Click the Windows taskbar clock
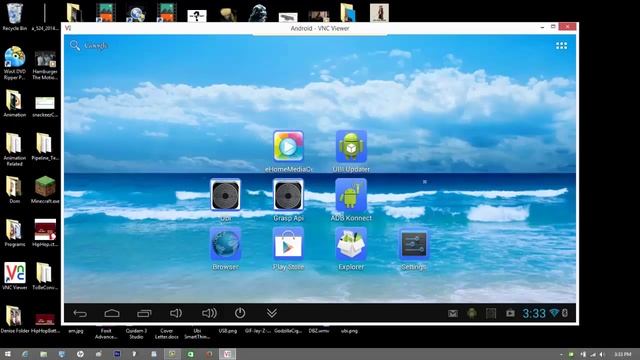Image resolution: width=640 pixels, height=360 pixels. 622,354
